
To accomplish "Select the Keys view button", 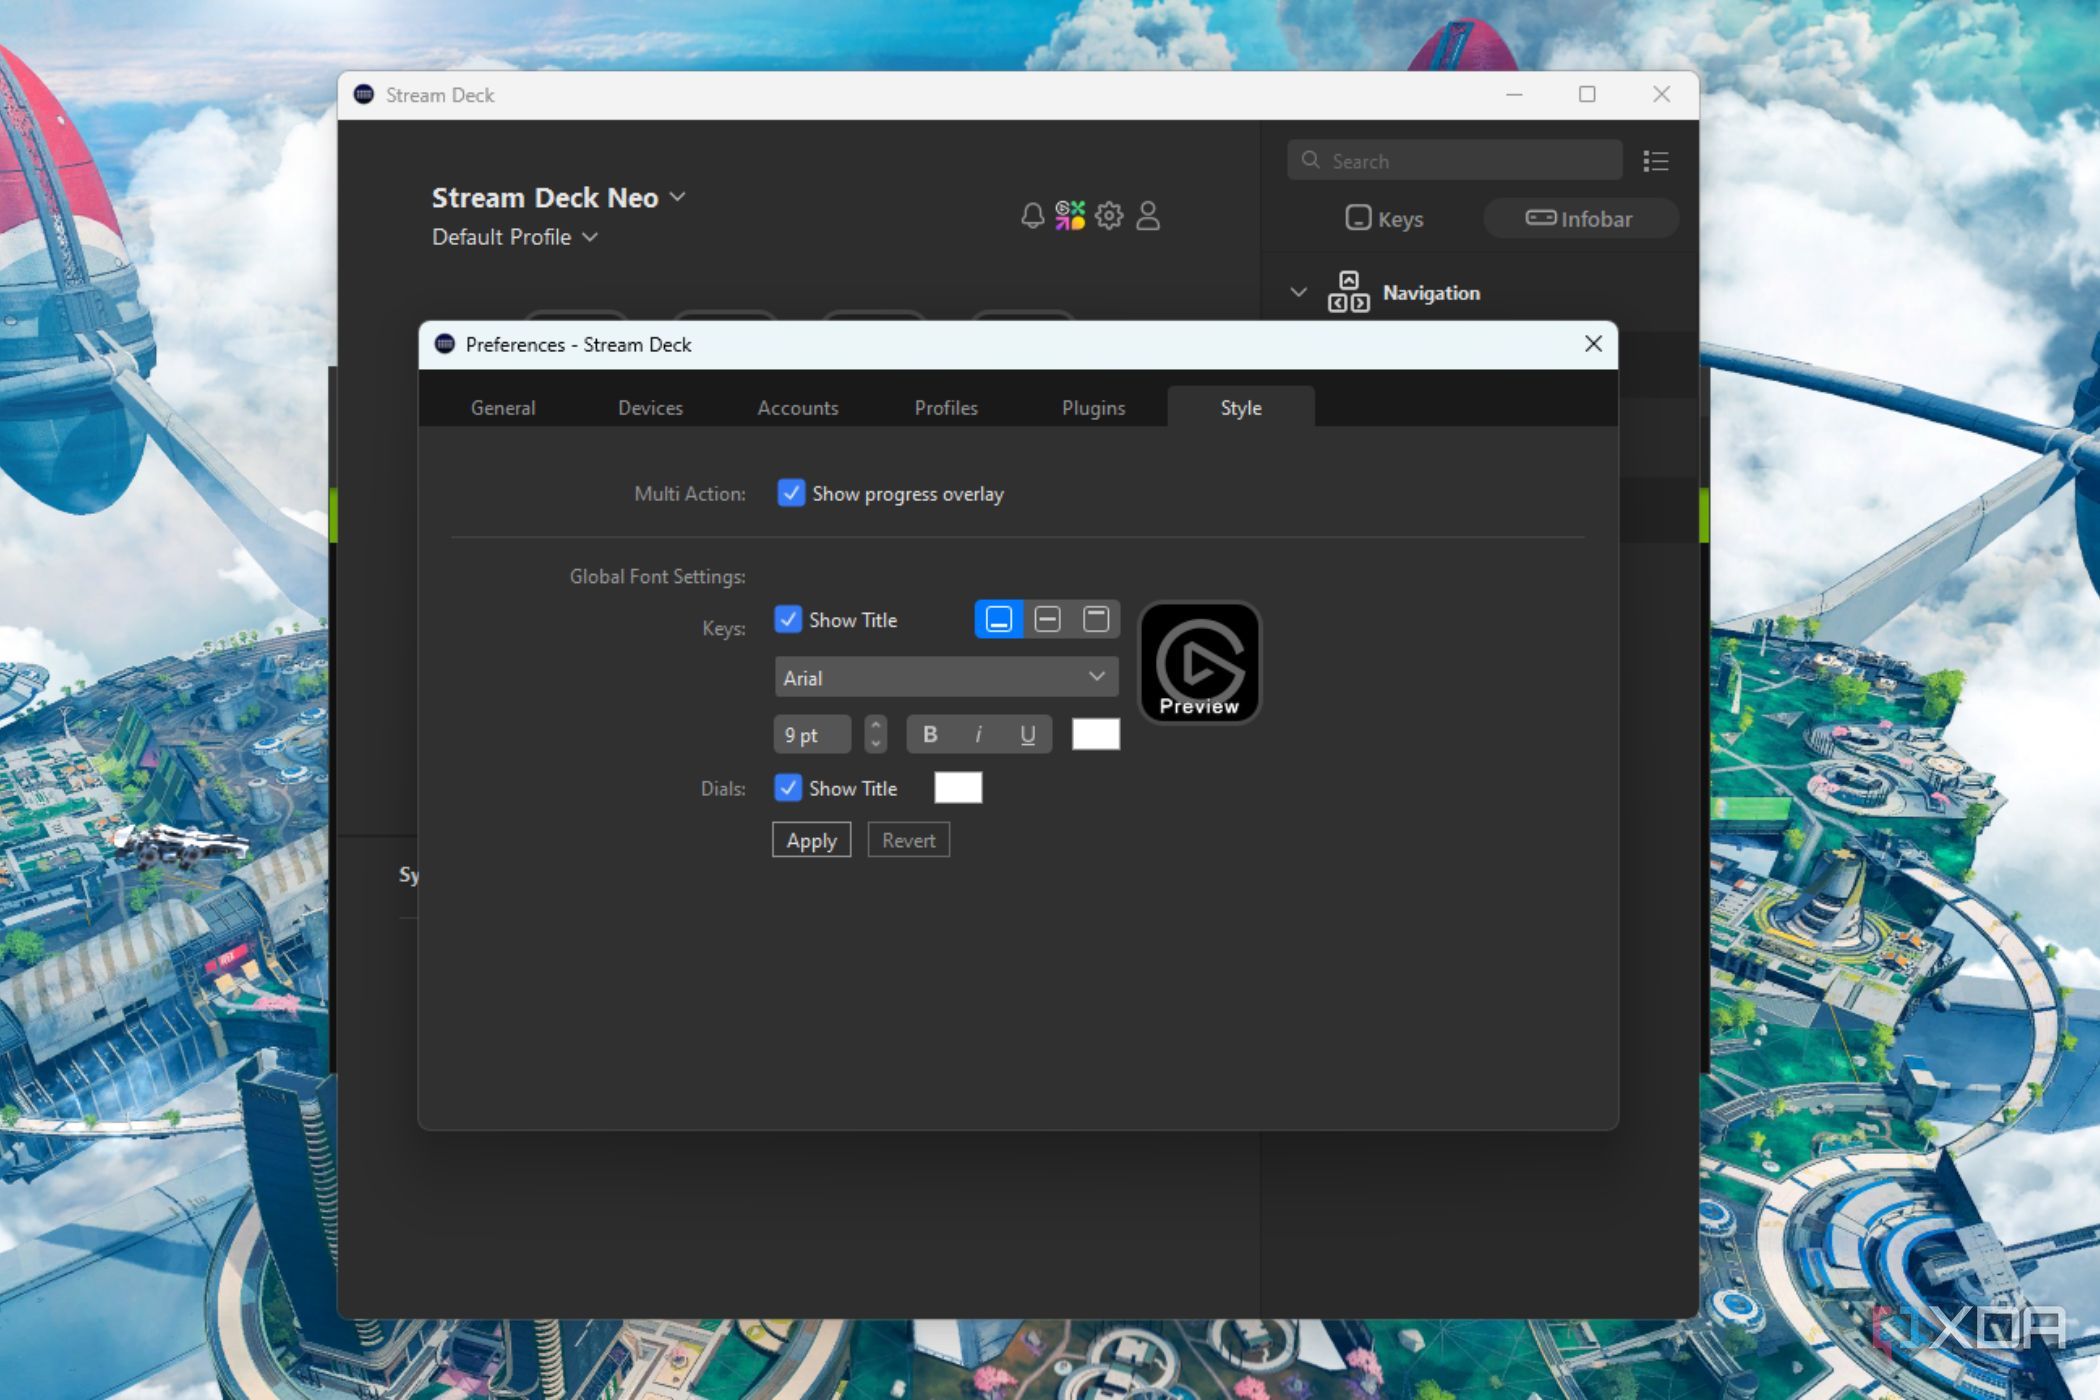I will 1384,218.
